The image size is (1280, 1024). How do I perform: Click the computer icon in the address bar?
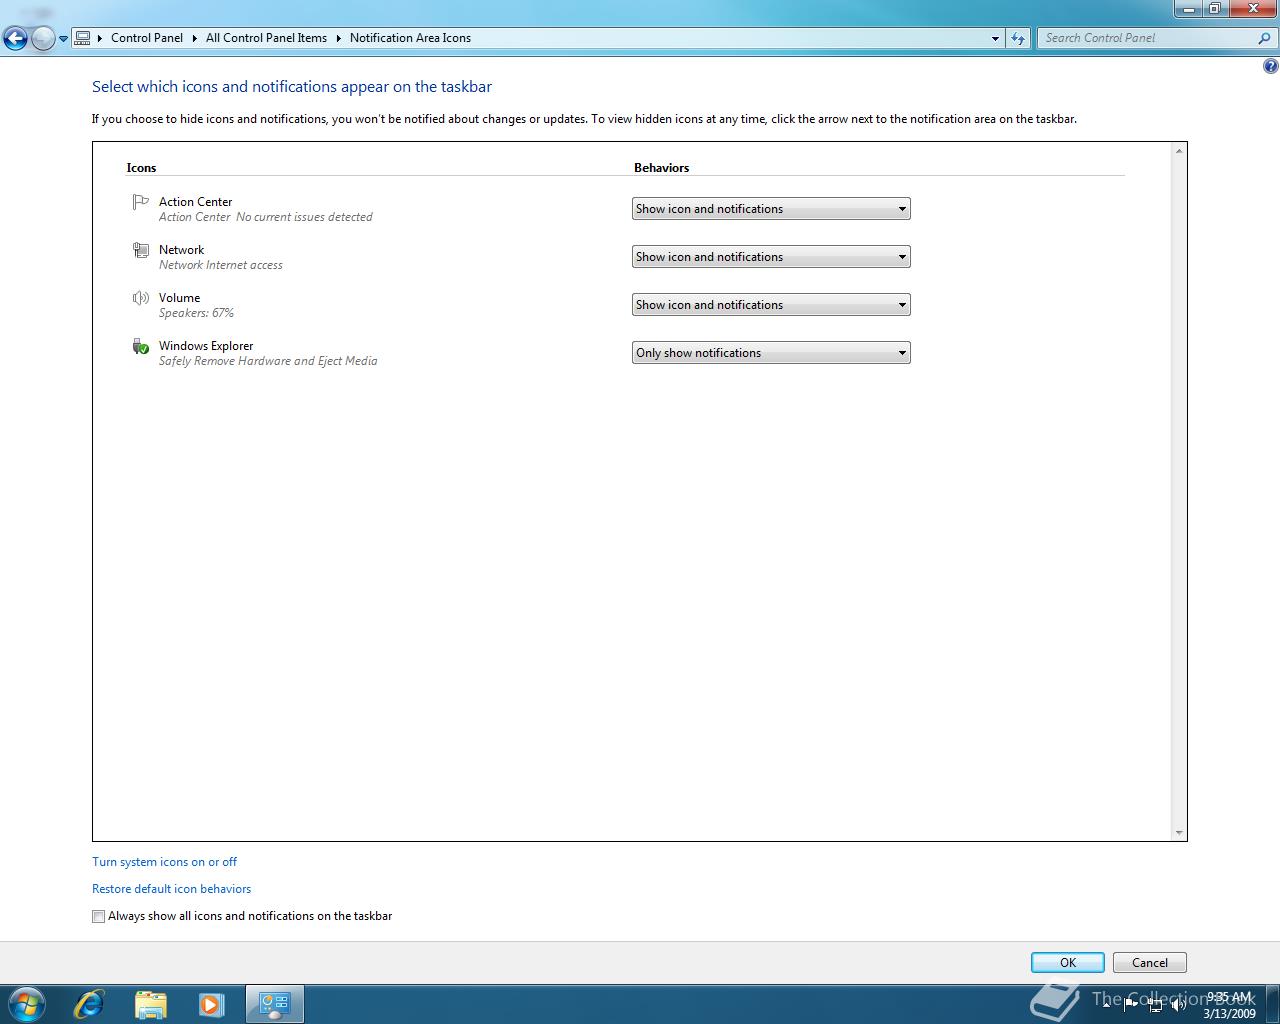[x=83, y=38]
